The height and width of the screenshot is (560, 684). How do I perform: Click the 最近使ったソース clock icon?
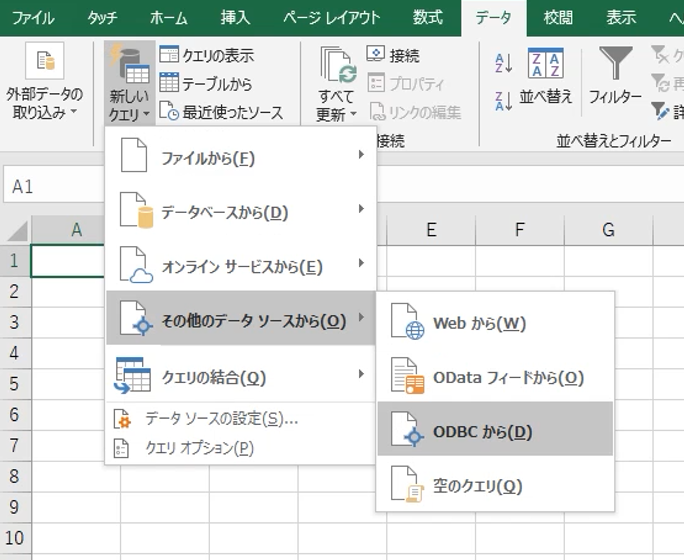coord(169,111)
